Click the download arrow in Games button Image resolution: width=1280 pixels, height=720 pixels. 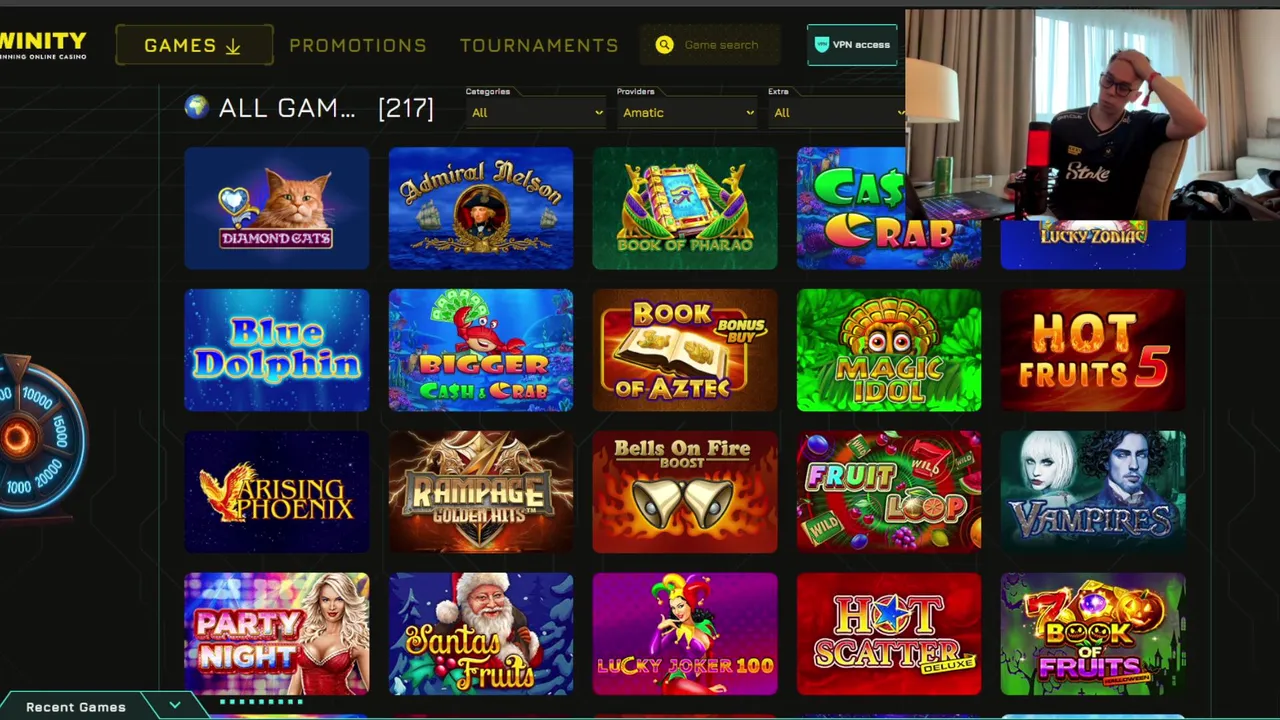click(233, 46)
